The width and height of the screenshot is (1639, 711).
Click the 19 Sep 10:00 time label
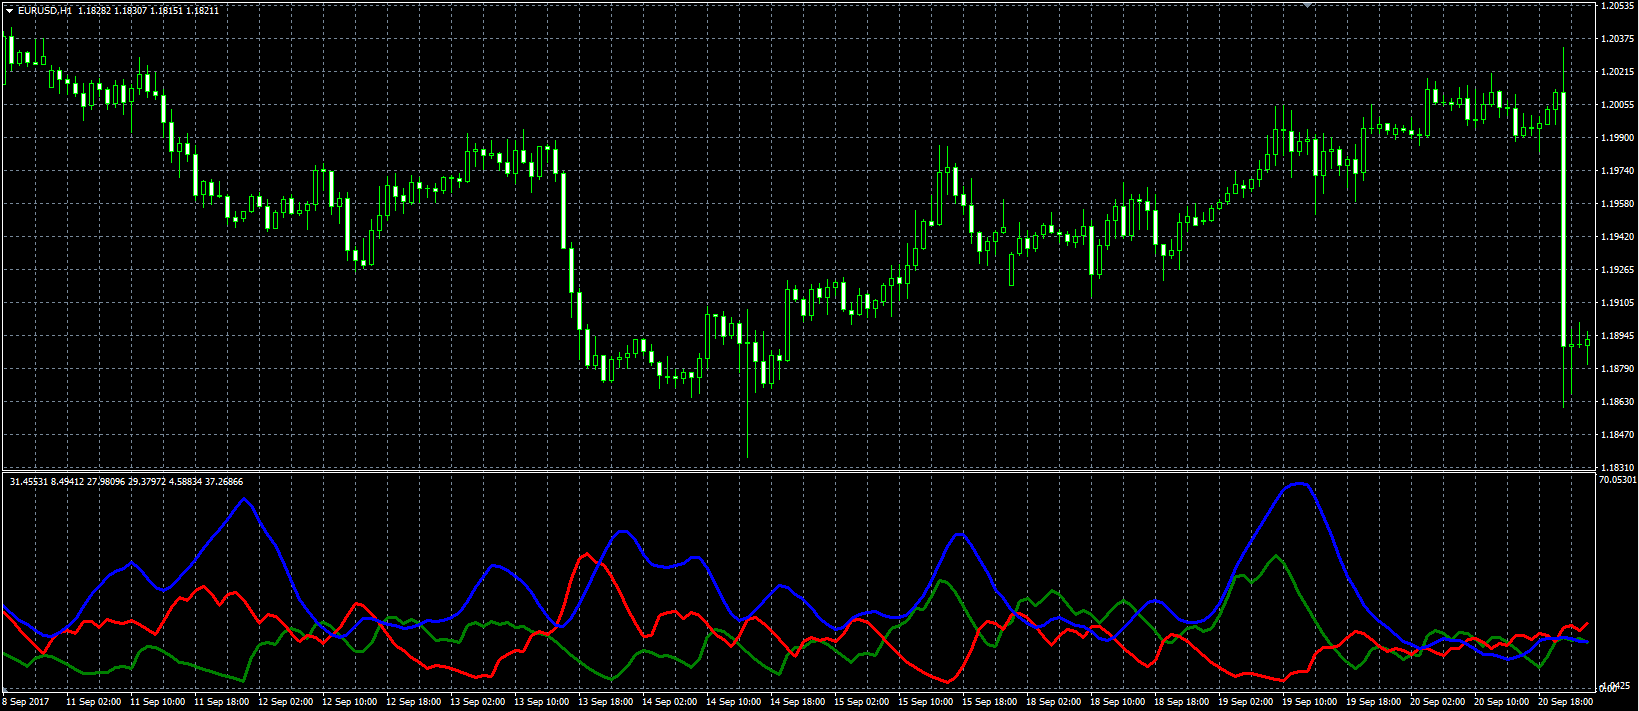tap(1309, 702)
